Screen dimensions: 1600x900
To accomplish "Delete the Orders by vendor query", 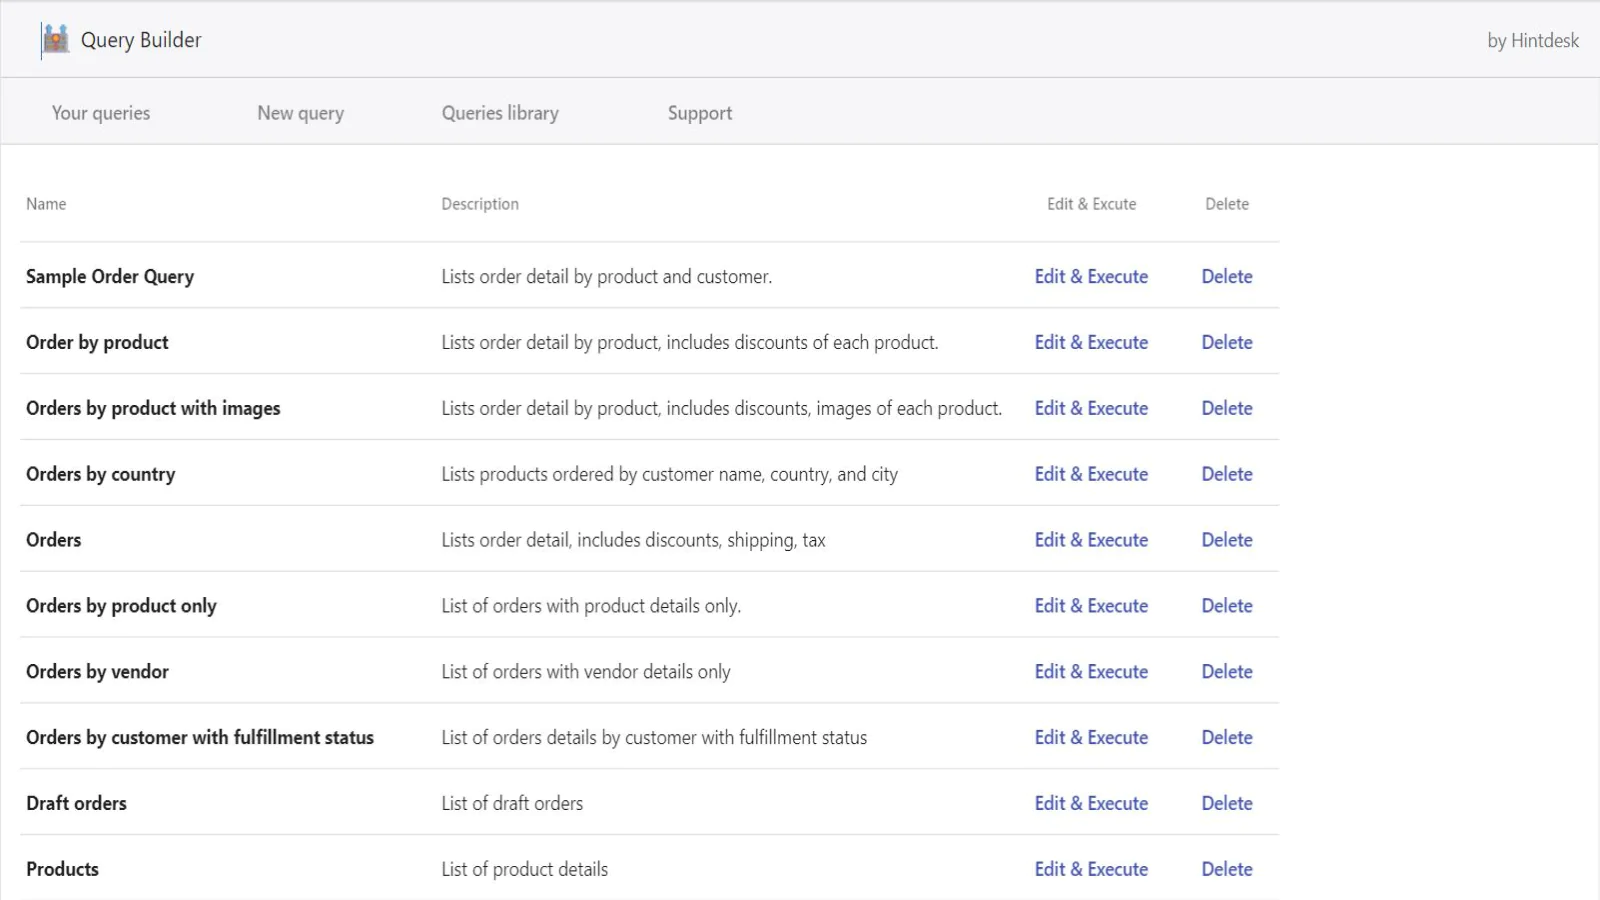I will coord(1227,671).
